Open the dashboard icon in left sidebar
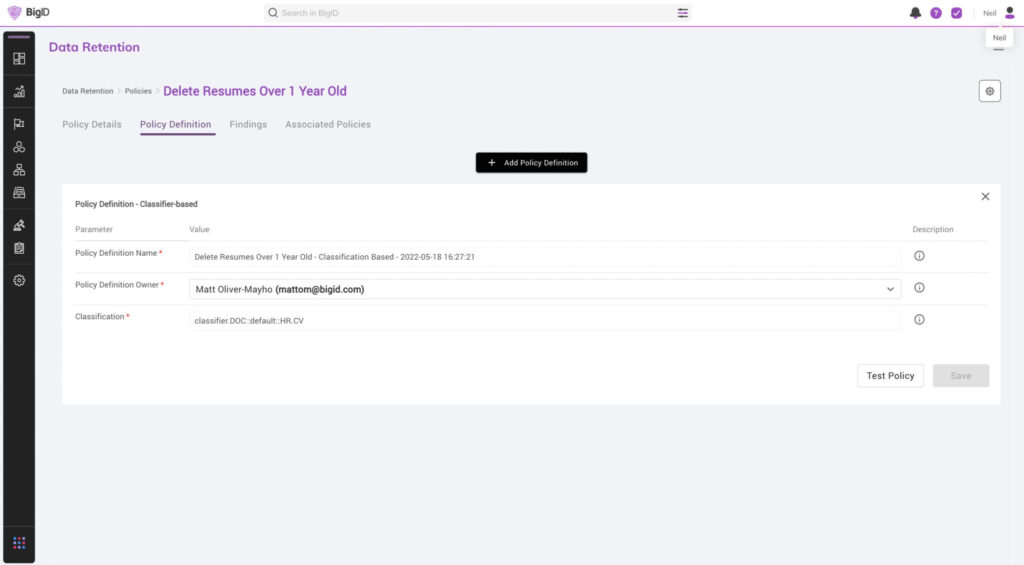 (19, 58)
